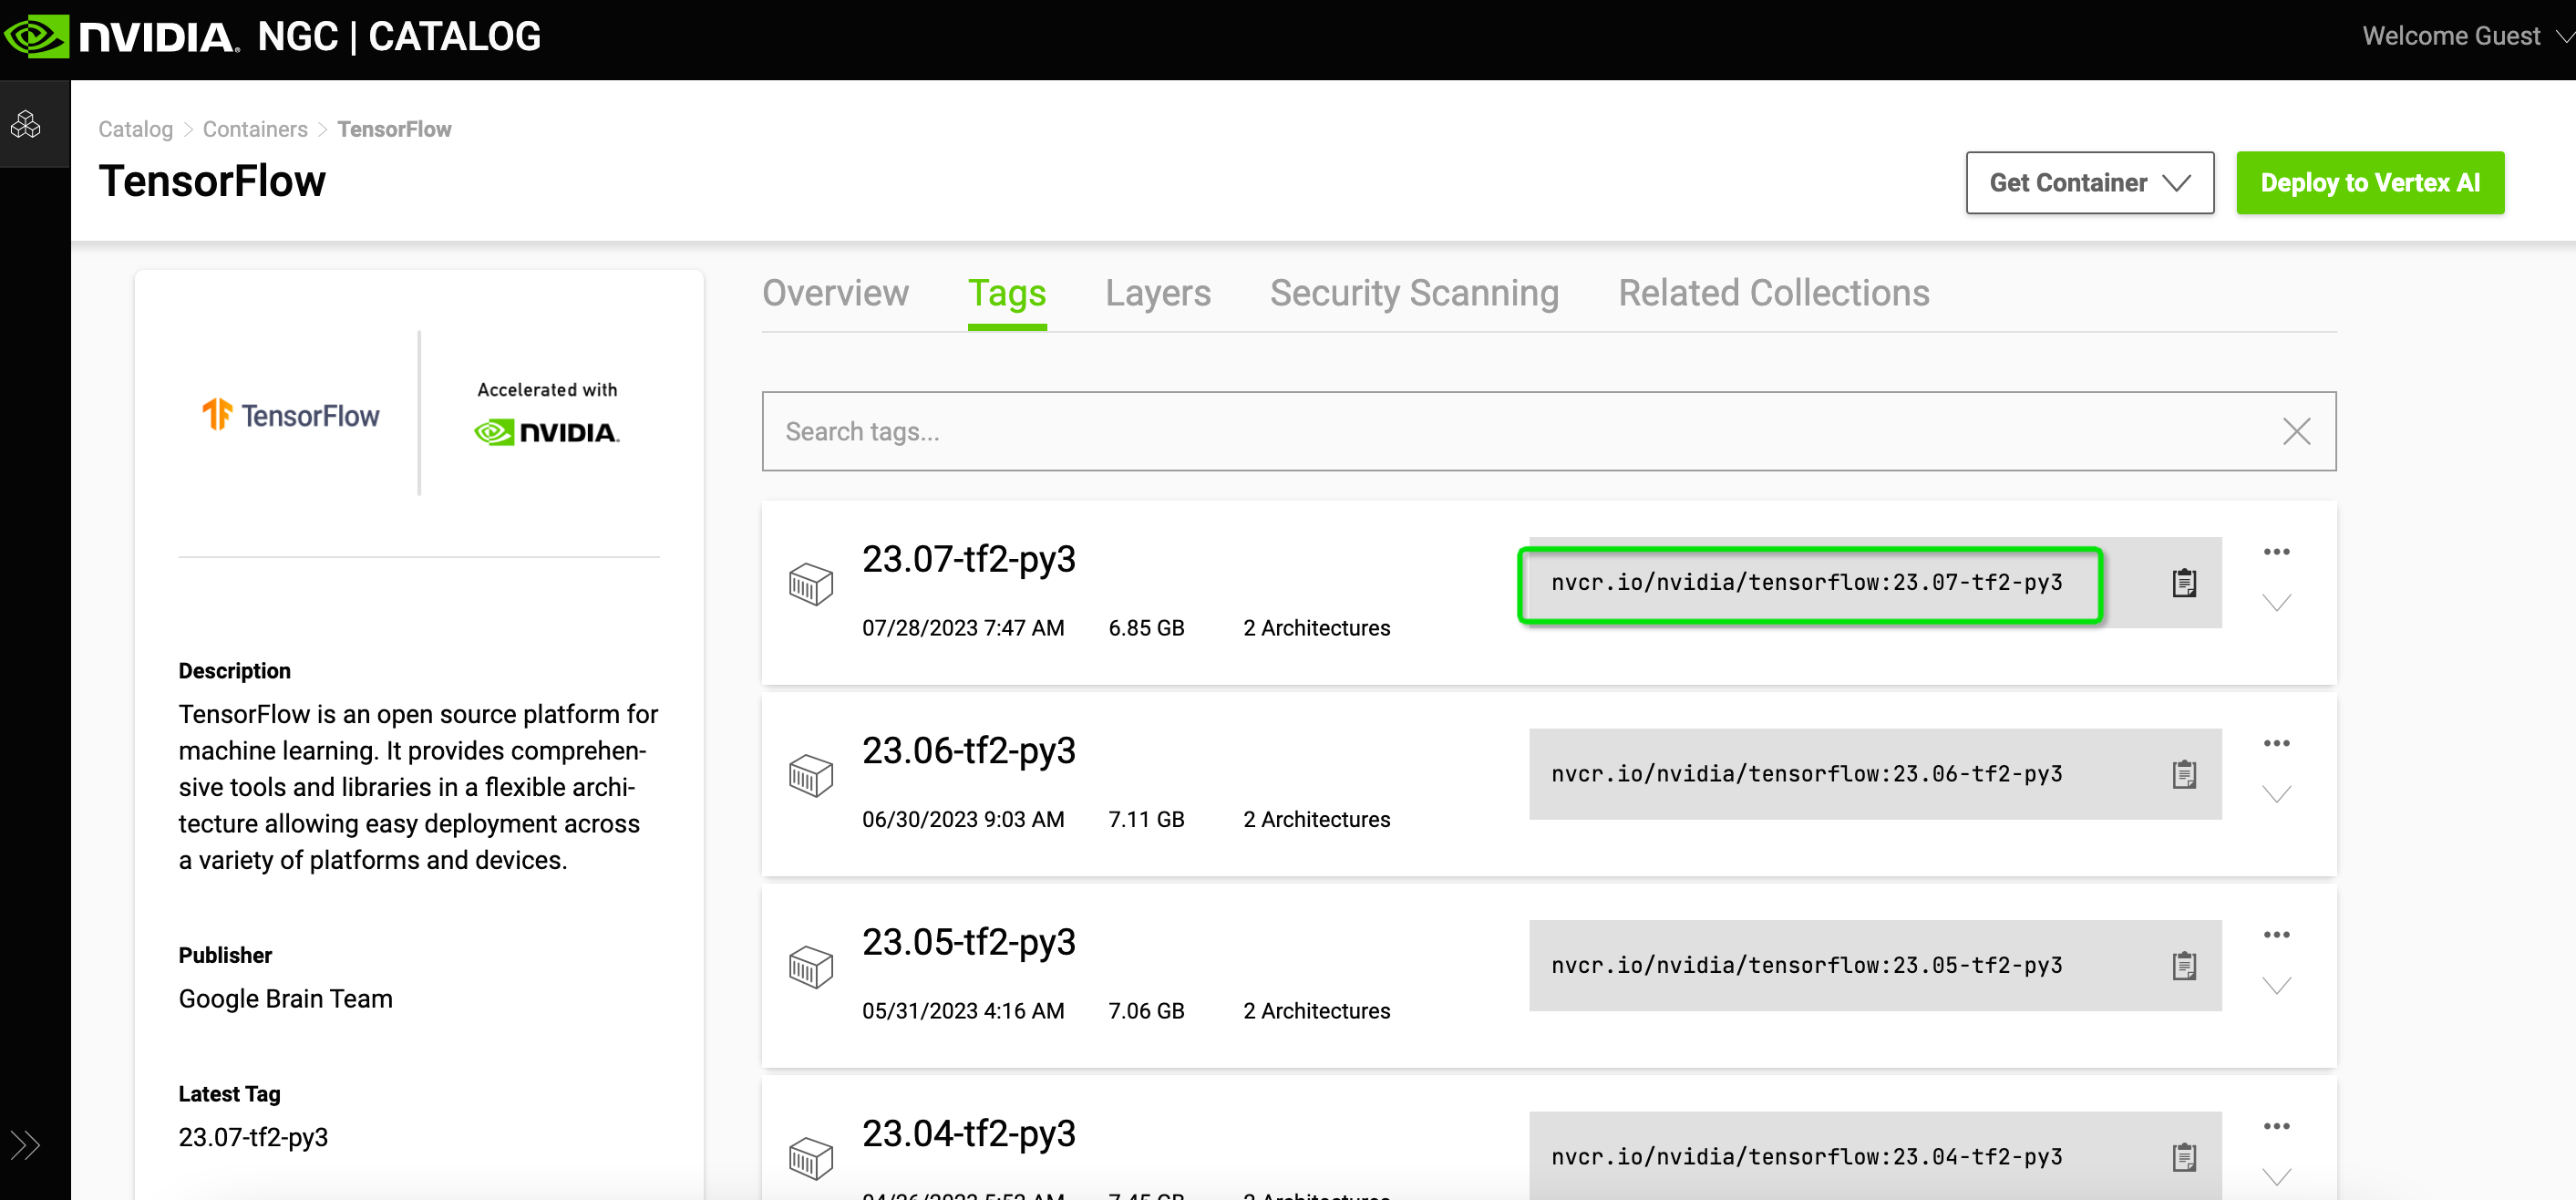Click the TensorFlow logo in the info card
This screenshot has height=1200, width=2576.
[290, 415]
